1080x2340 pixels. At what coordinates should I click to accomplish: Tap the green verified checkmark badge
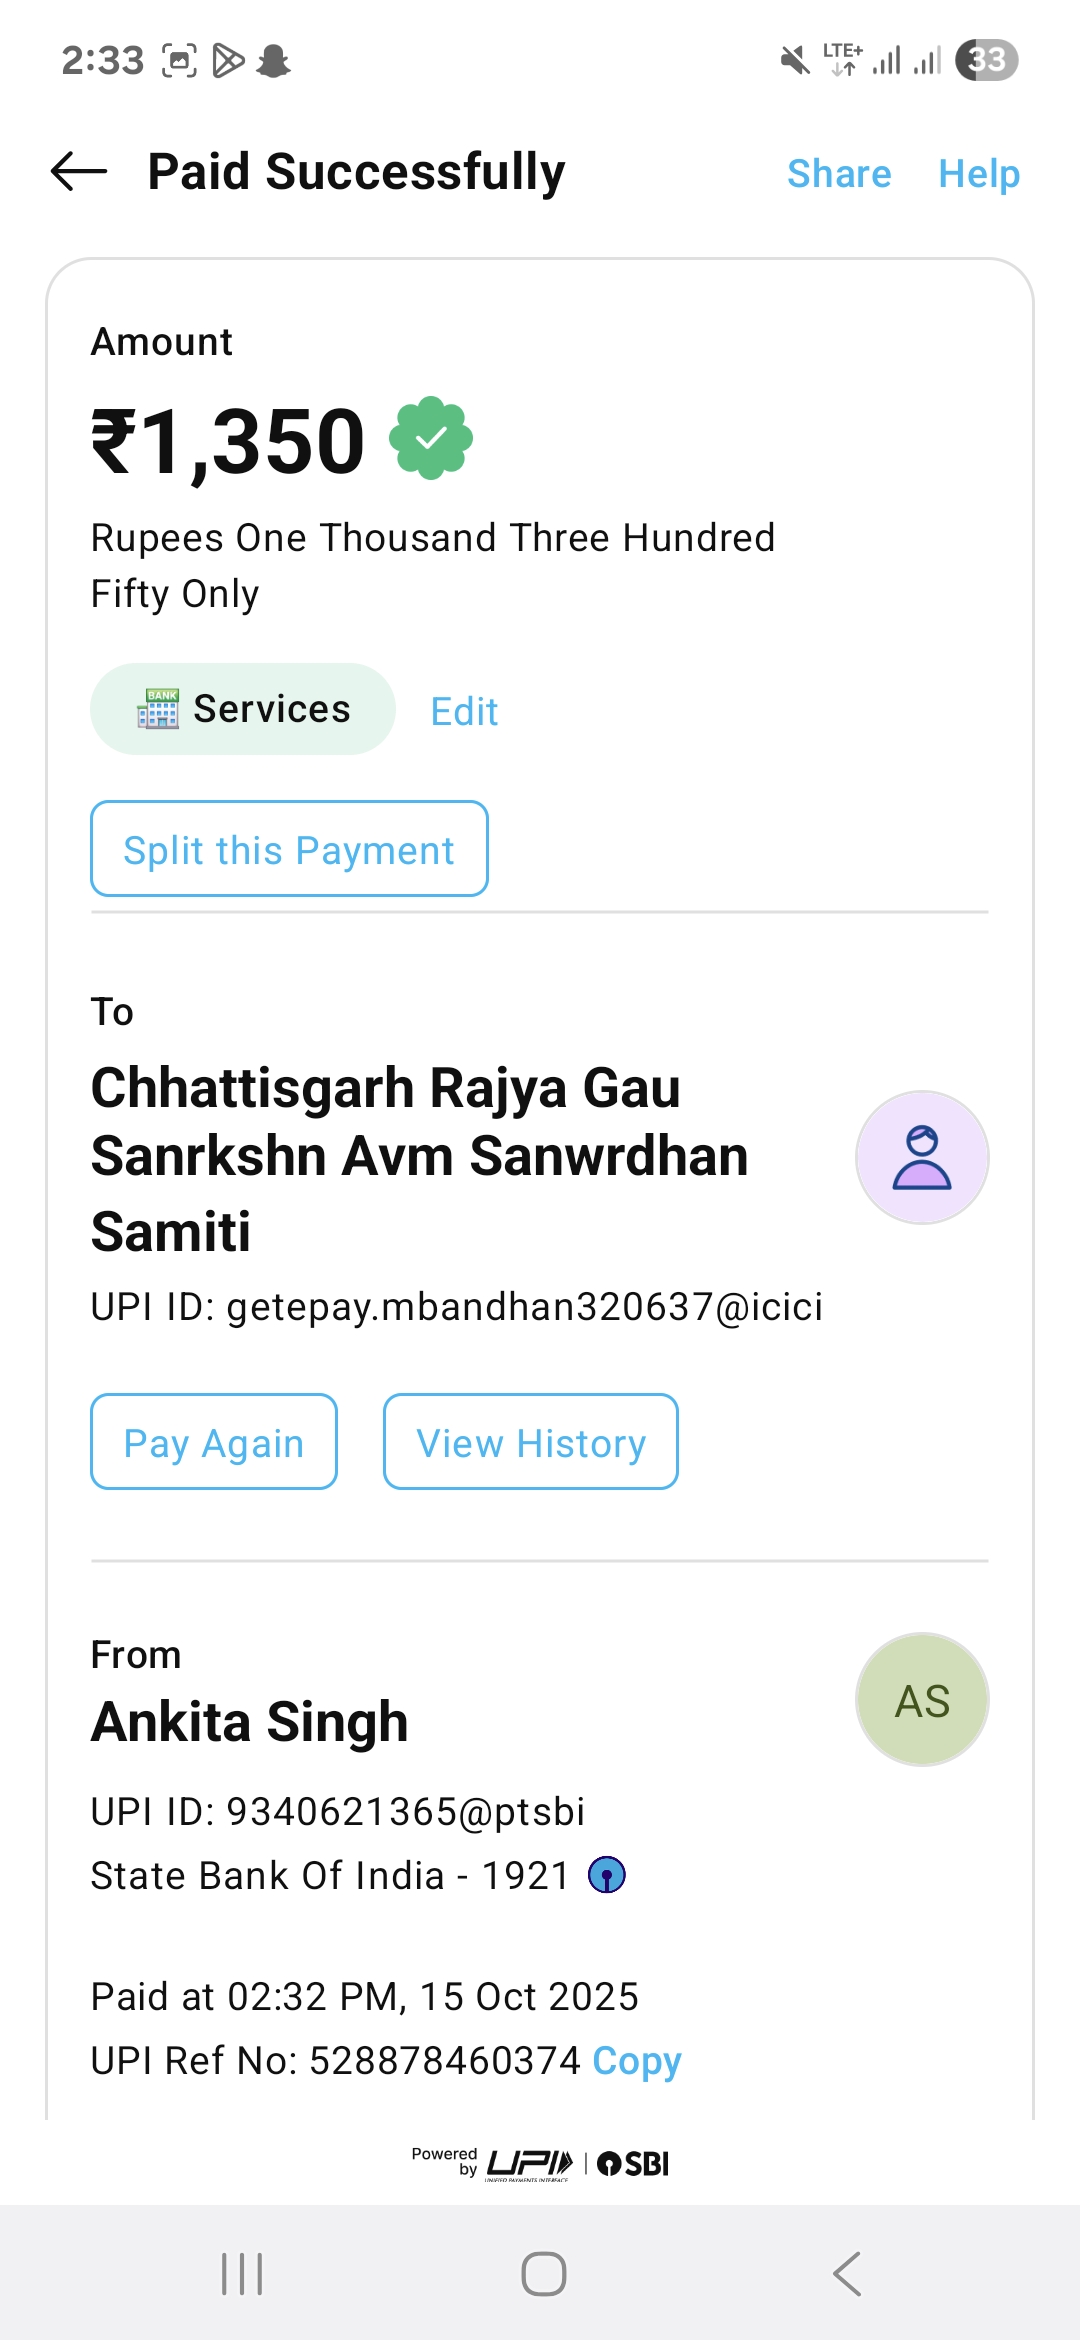[430, 438]
